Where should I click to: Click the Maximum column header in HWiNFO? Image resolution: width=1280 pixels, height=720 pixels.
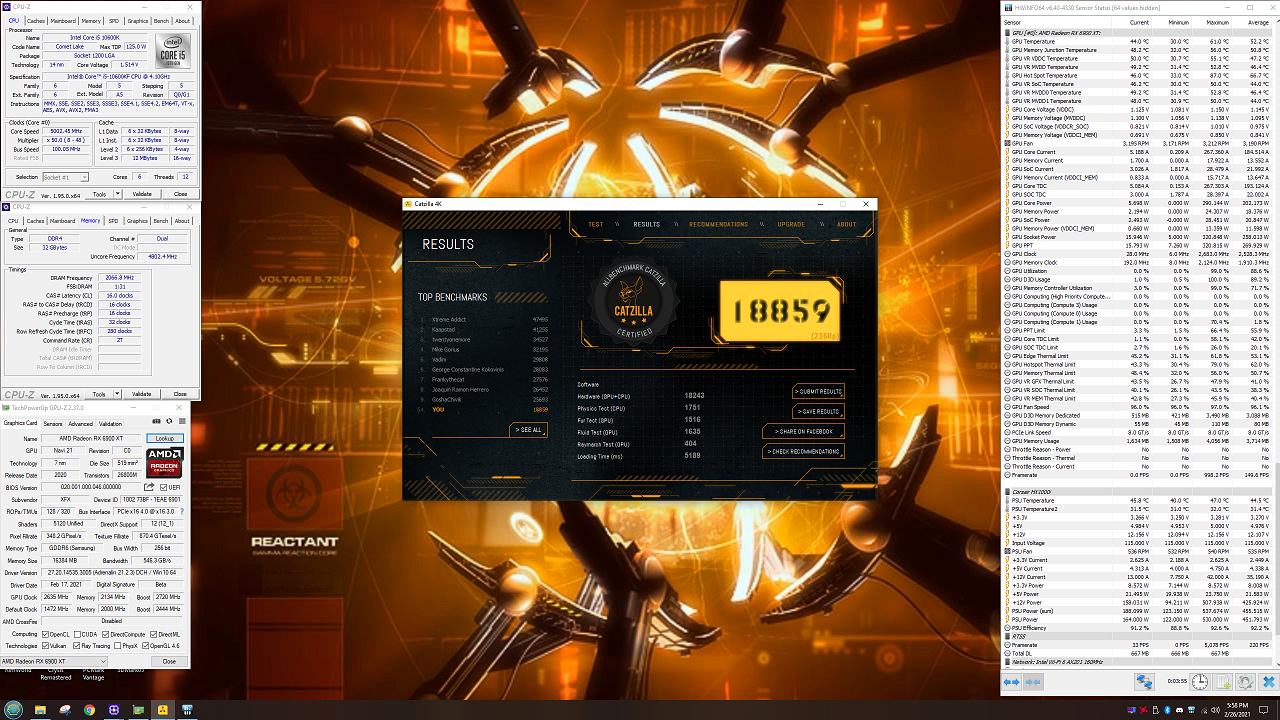point(1216,21)
